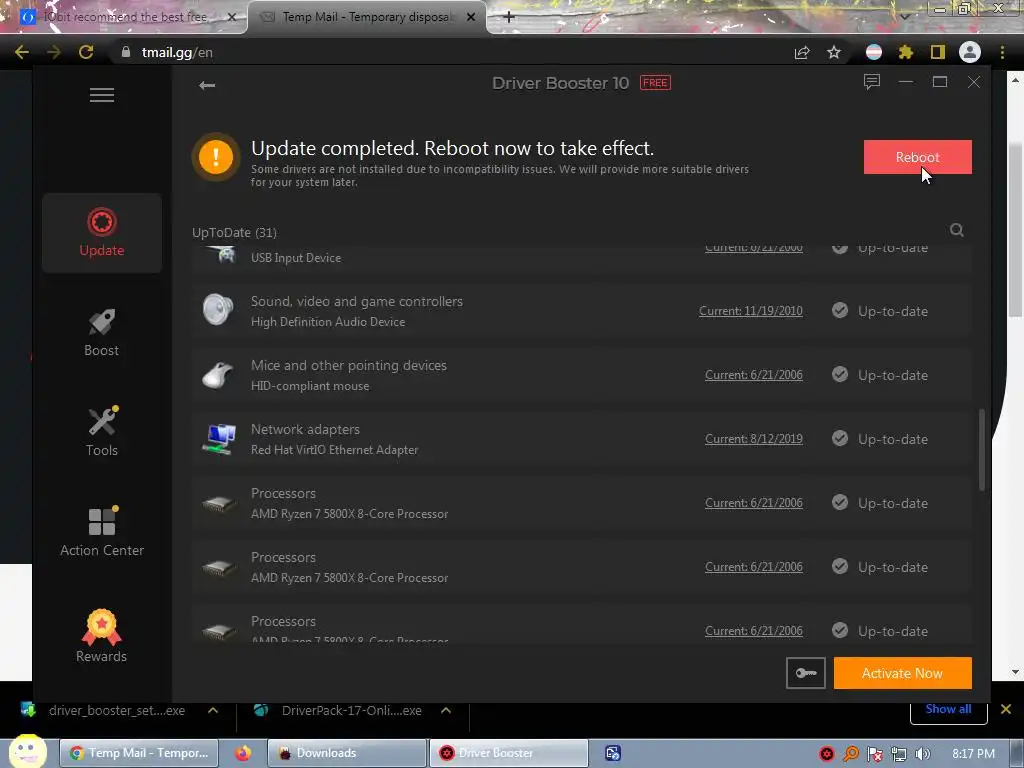
Task: Open the Temp Mail taskbar window
Action: (x=140, y=753)
